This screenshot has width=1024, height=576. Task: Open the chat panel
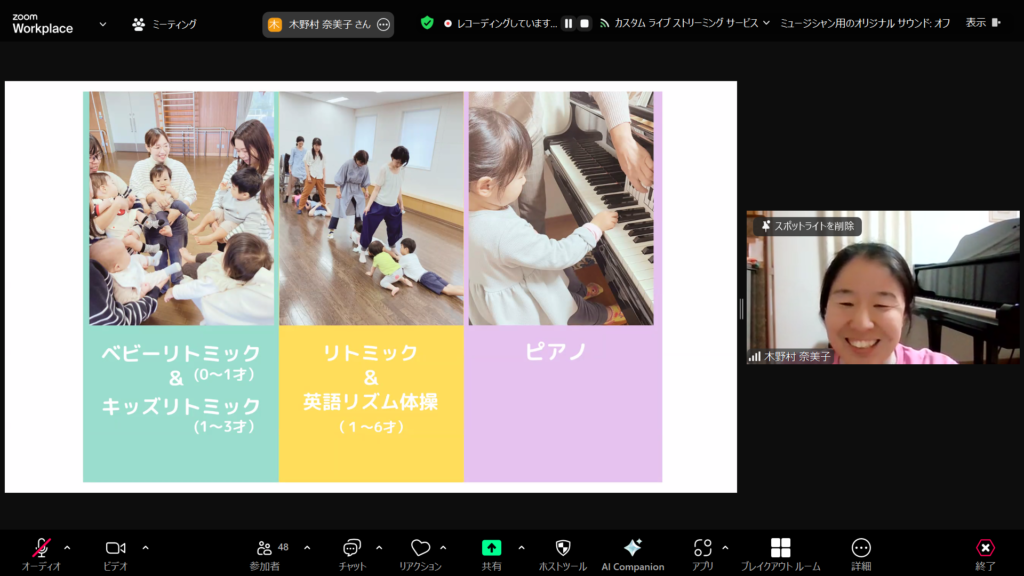click(351, 548)
